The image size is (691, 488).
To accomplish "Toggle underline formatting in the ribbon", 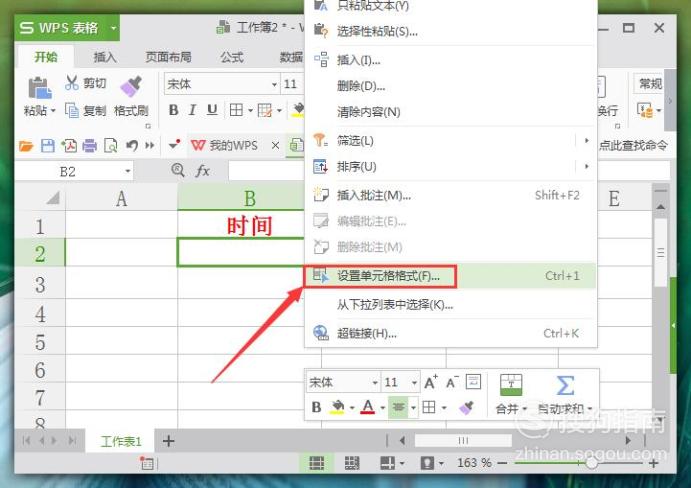I will pos(212,110).
